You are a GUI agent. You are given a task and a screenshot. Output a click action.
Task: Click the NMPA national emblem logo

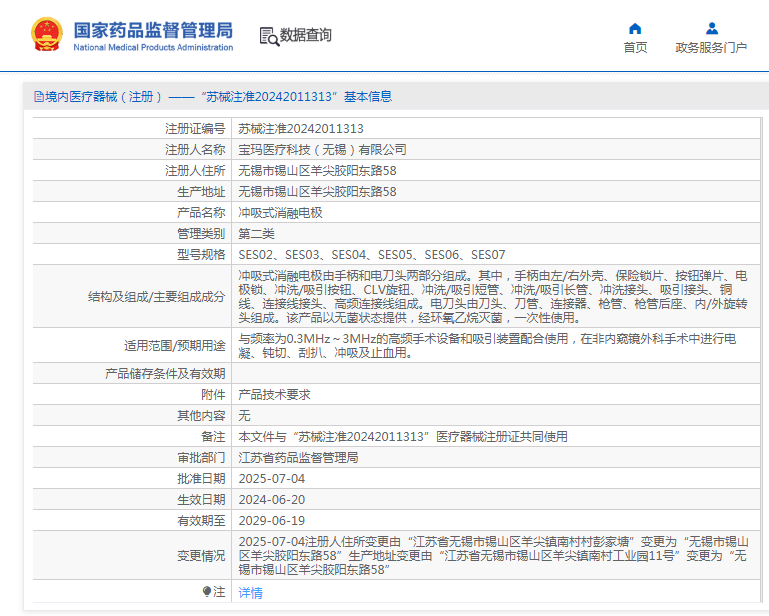tap(47, 34)
